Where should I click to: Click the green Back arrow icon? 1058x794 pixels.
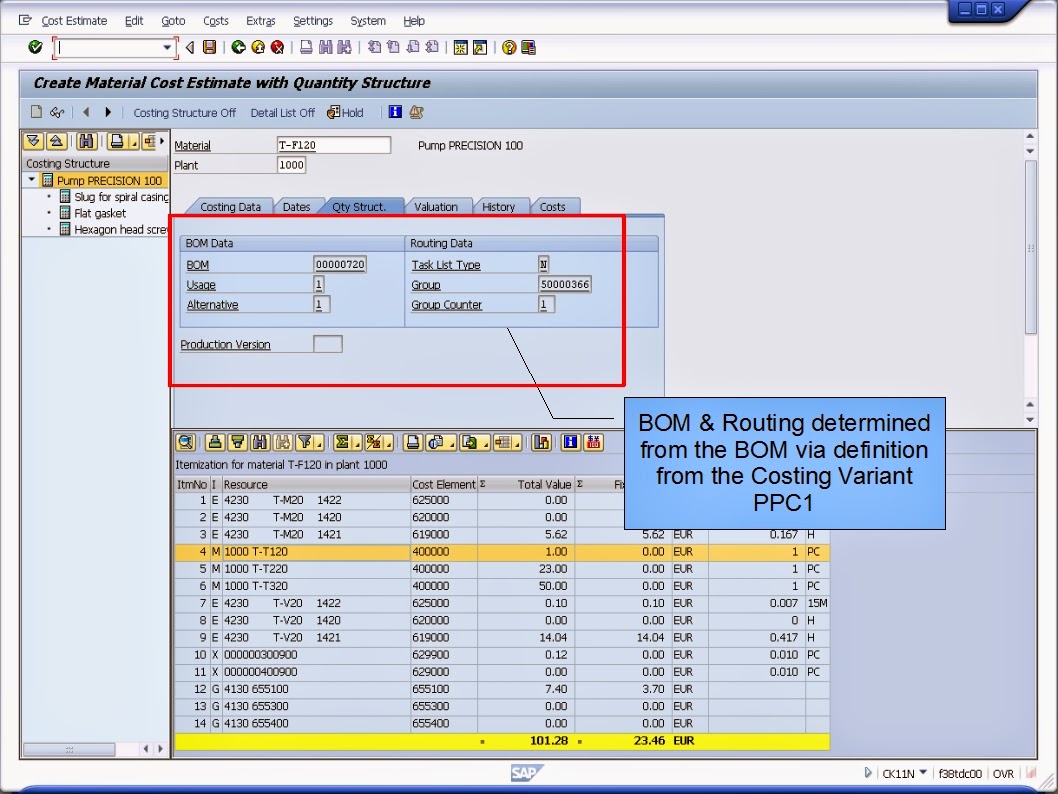[237, 47]
